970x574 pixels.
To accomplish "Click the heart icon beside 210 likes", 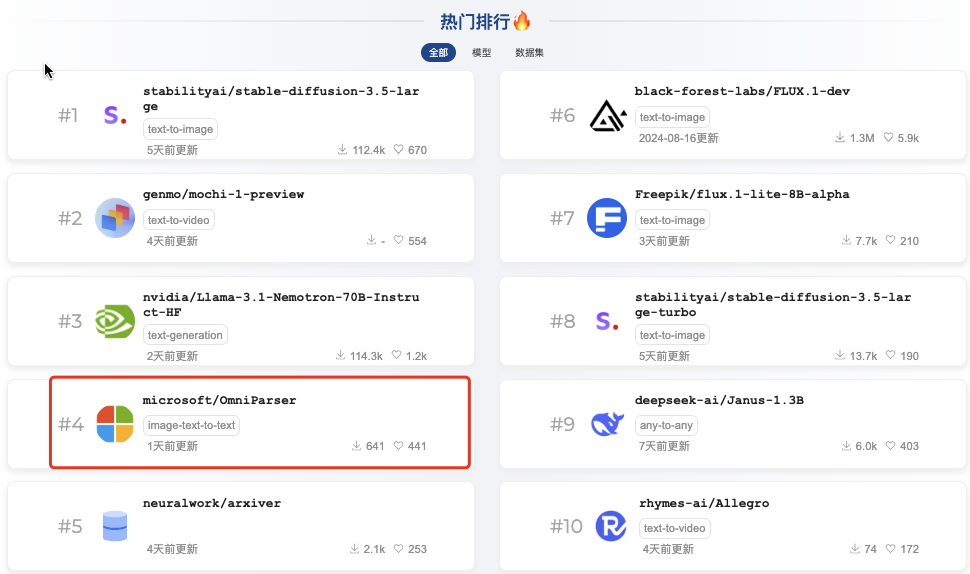I will (x=890, y=240).
